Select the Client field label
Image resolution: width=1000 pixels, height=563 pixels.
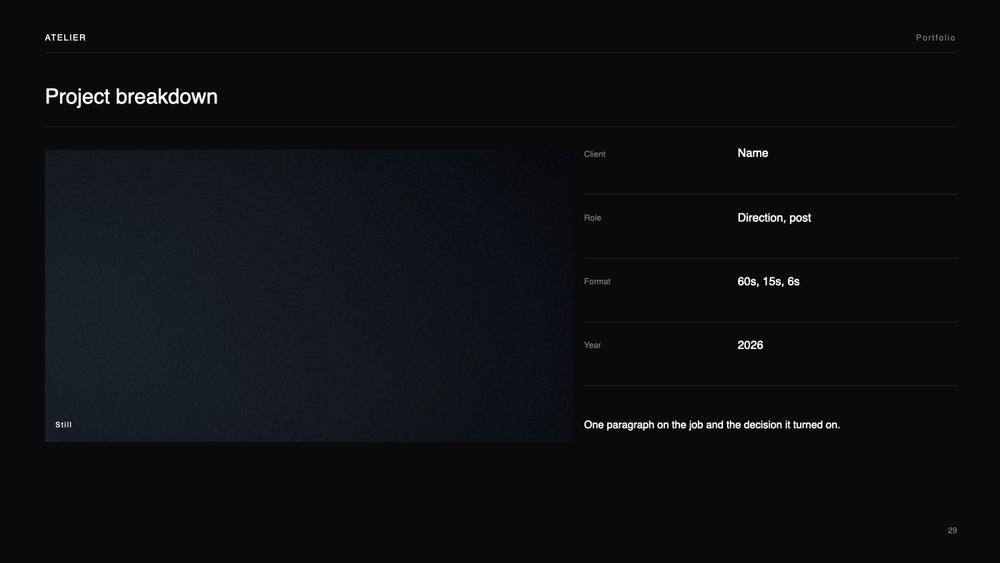[594, 154]
